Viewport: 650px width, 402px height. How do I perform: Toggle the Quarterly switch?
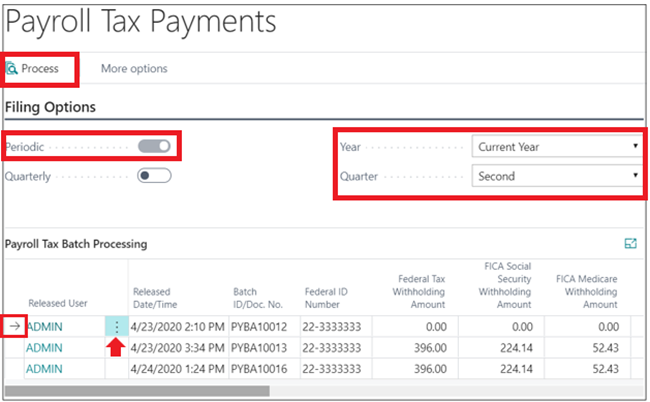click(x=154, y=176)
